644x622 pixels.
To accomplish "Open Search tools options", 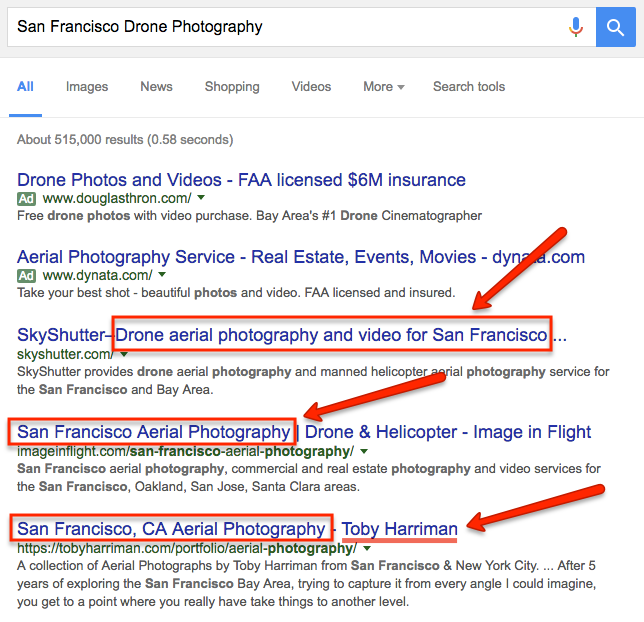I will pos(469,87).
